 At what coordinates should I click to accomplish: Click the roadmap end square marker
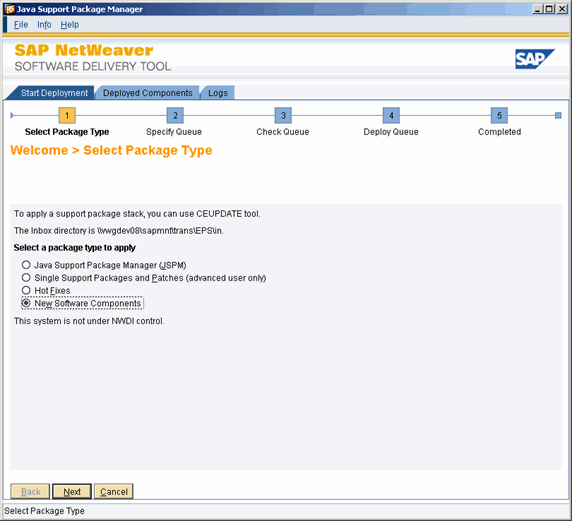[x=558, y=116]
